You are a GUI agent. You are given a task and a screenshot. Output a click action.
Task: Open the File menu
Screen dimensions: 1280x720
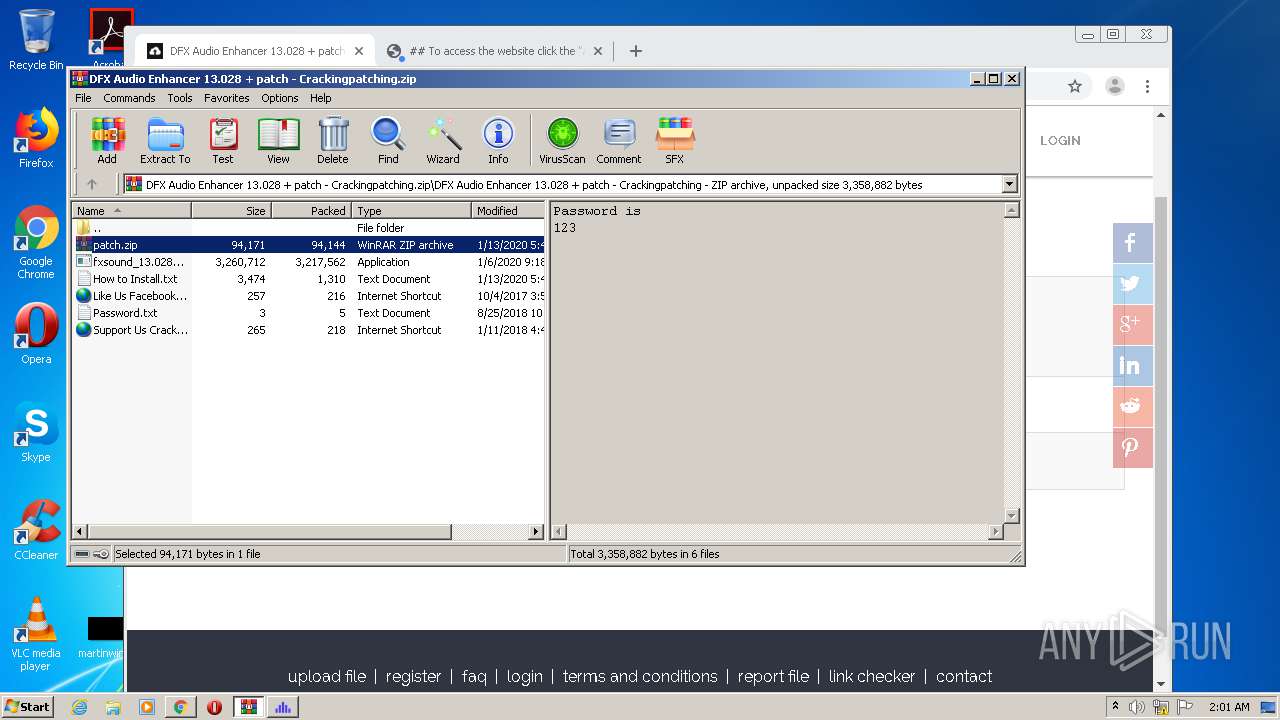coord(83,98)
